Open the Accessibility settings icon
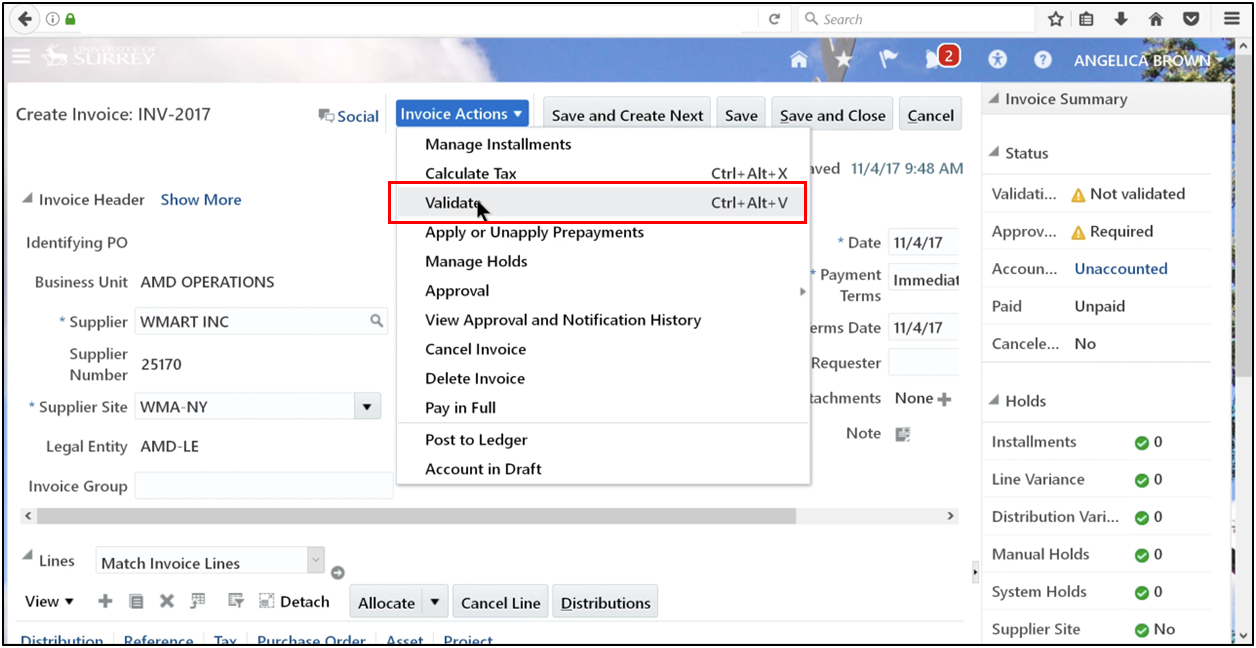The width and height of the screenshot is (1256, 648). pyautogui.click(x=997, y=59)
